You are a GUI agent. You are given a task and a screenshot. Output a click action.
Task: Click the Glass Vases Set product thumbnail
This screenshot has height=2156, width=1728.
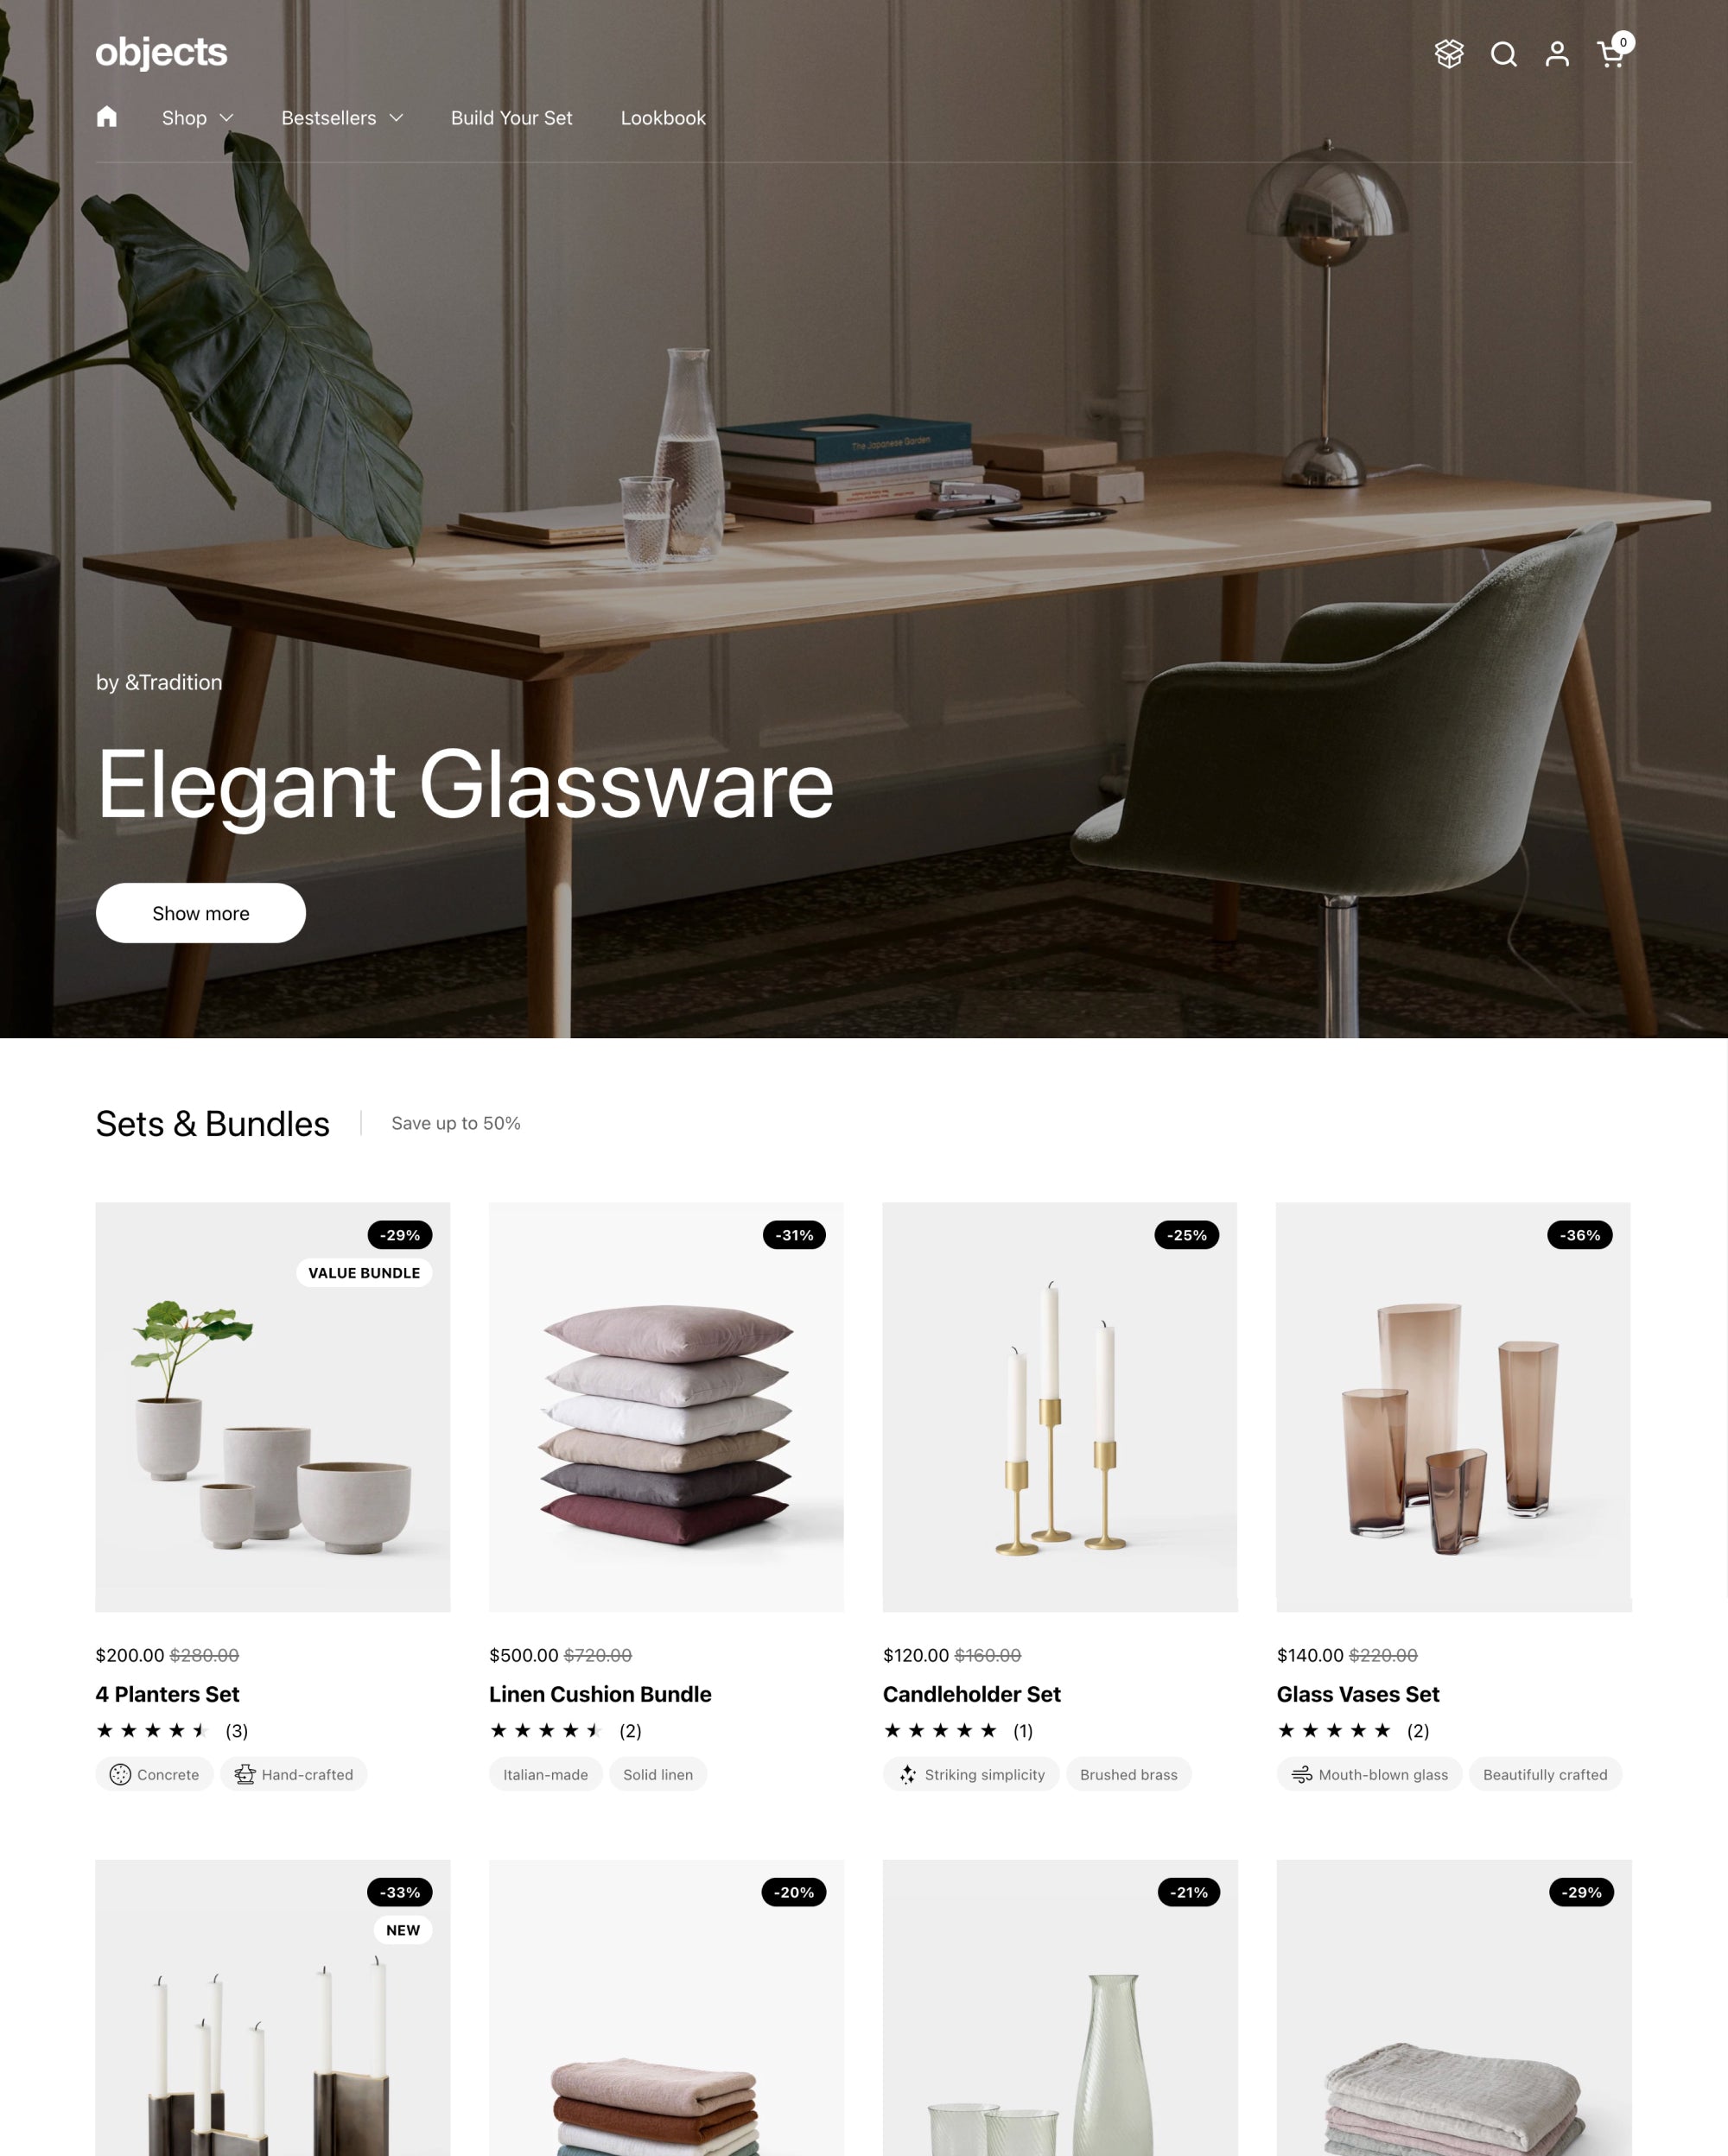tap(1452, 1407)
